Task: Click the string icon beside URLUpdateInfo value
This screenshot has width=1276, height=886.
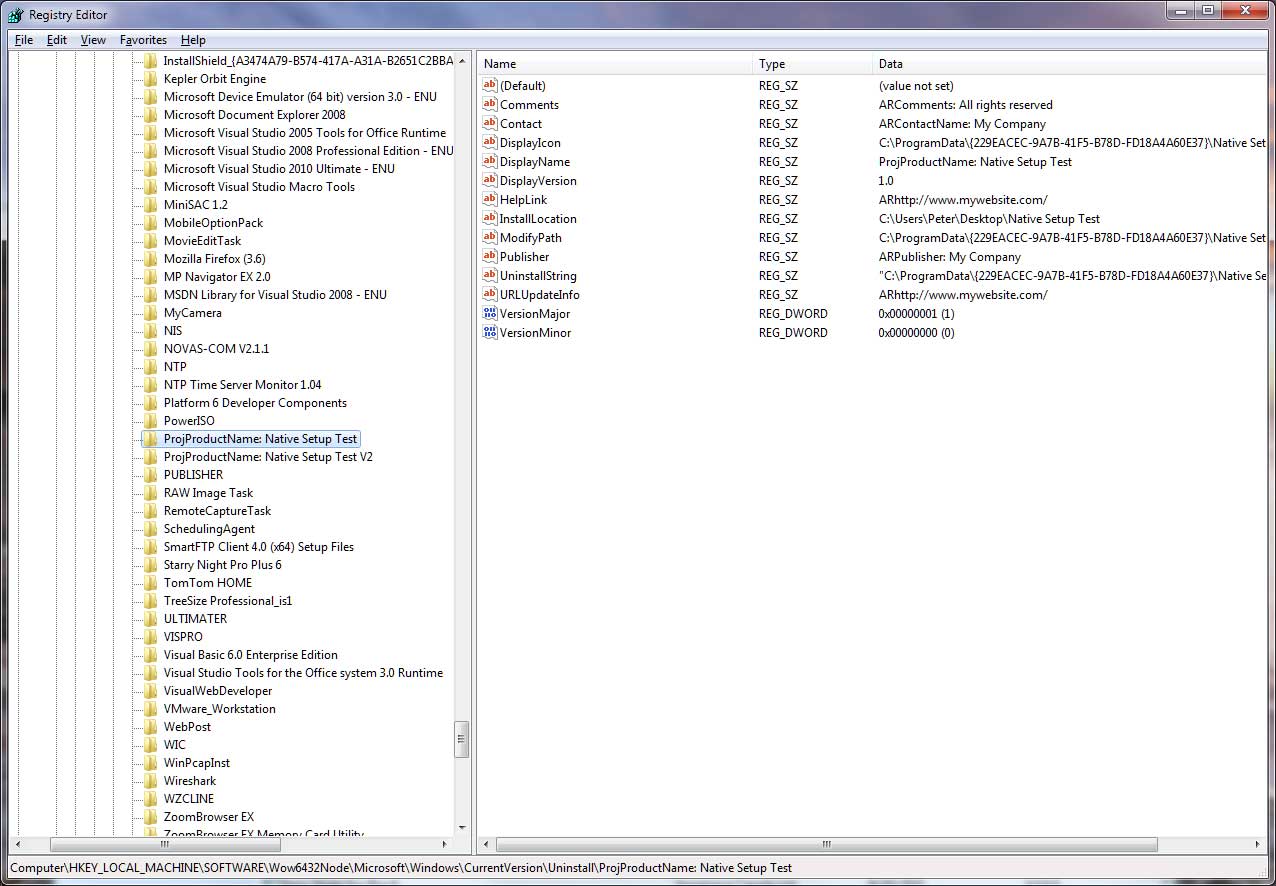Action: pos(490,295)
